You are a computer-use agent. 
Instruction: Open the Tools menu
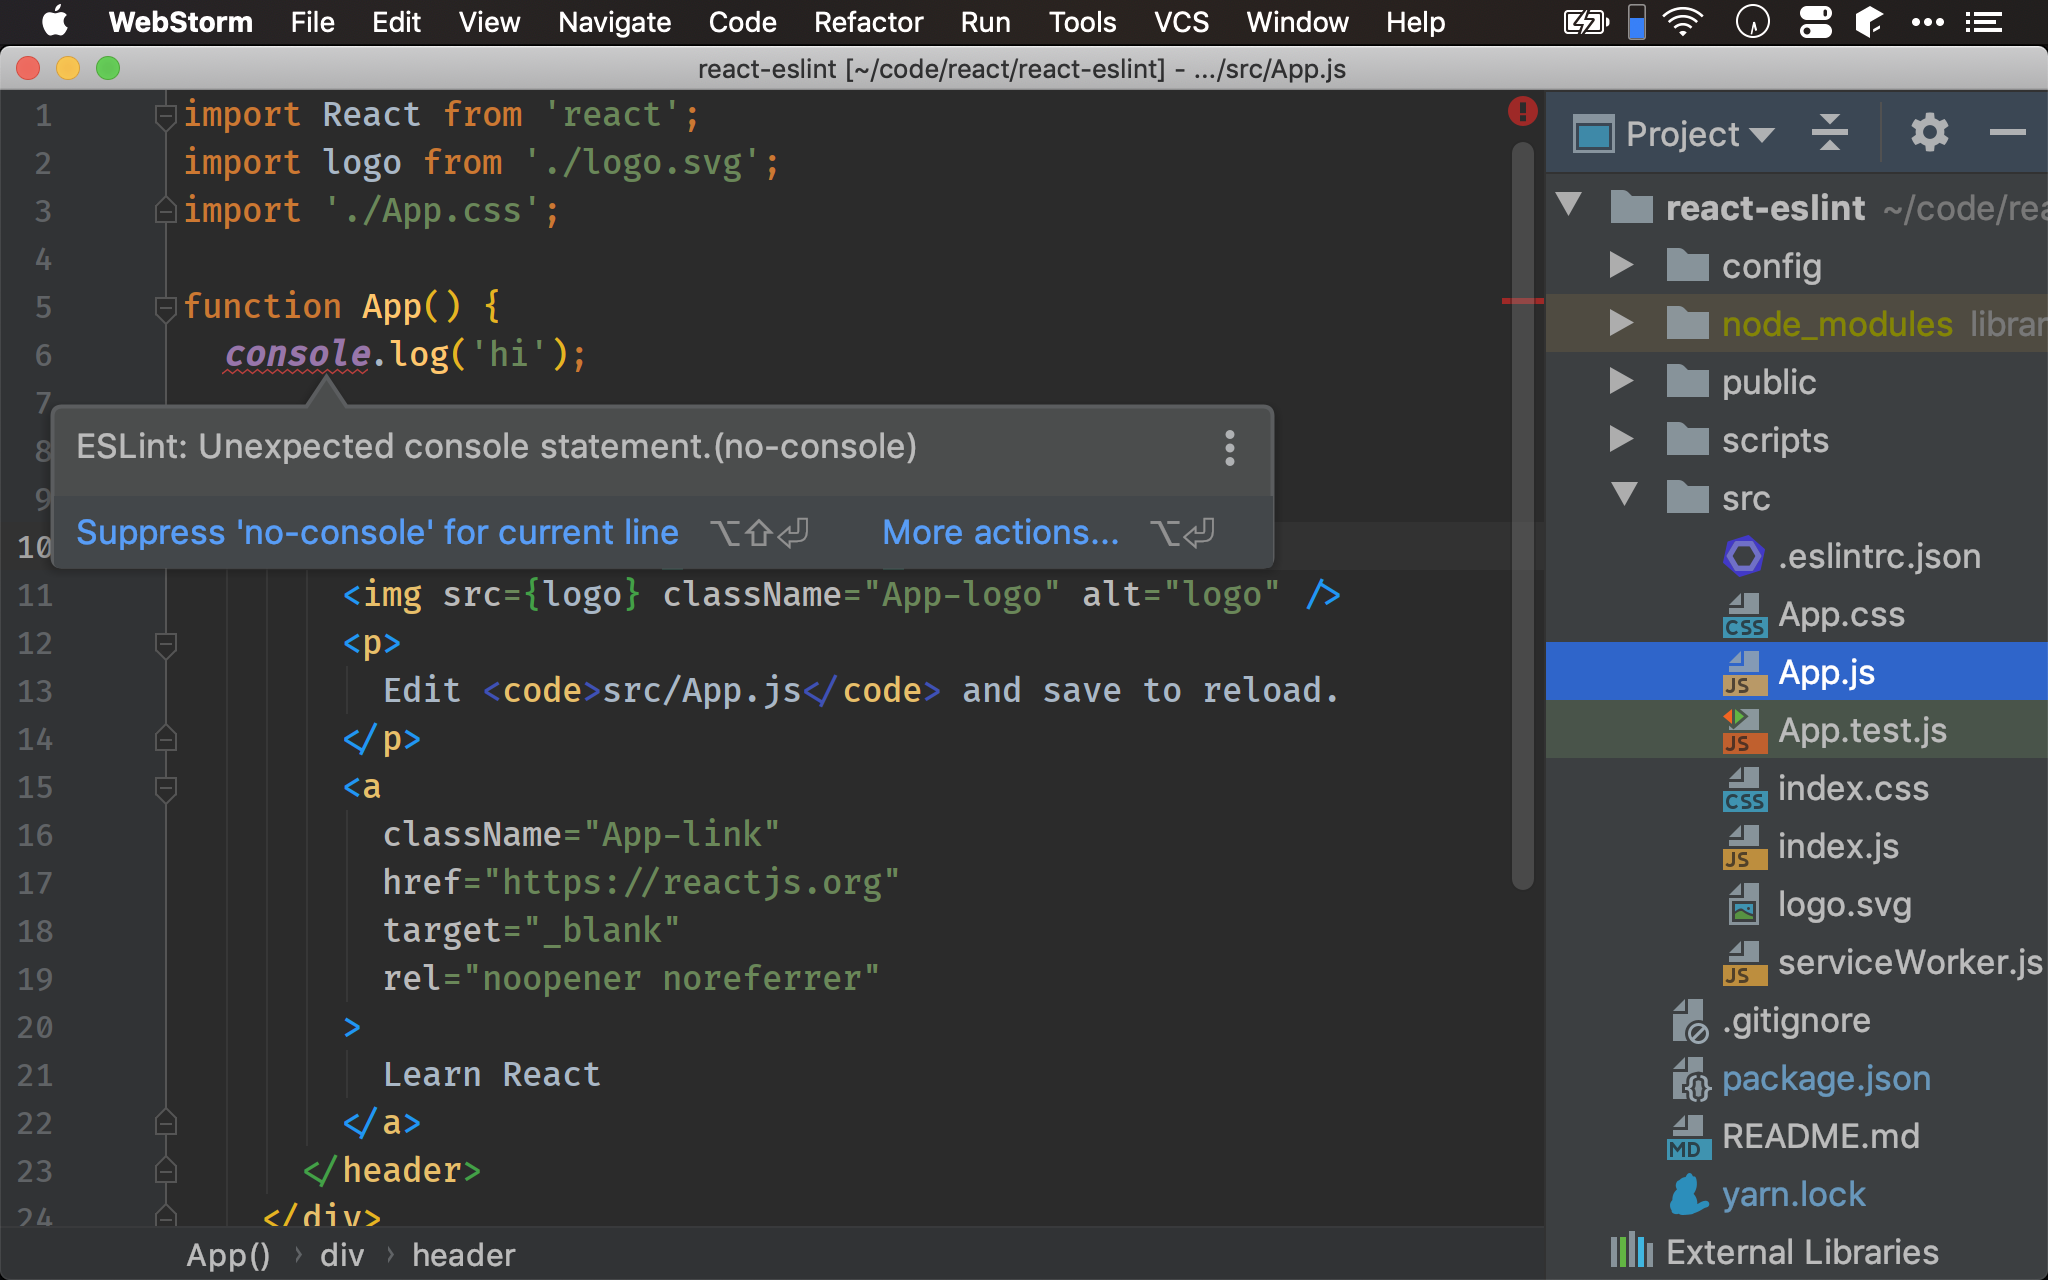click(x=1082, y=22)
